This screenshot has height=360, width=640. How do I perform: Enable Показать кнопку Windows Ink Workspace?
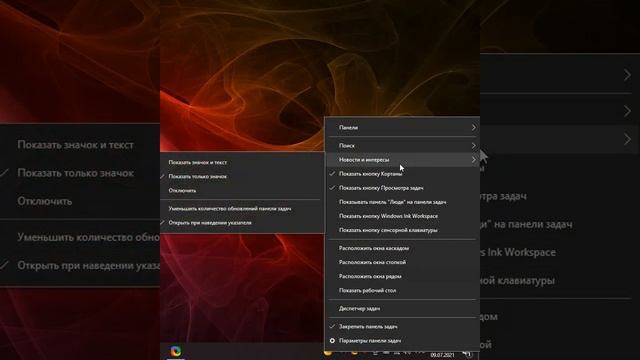402,216
